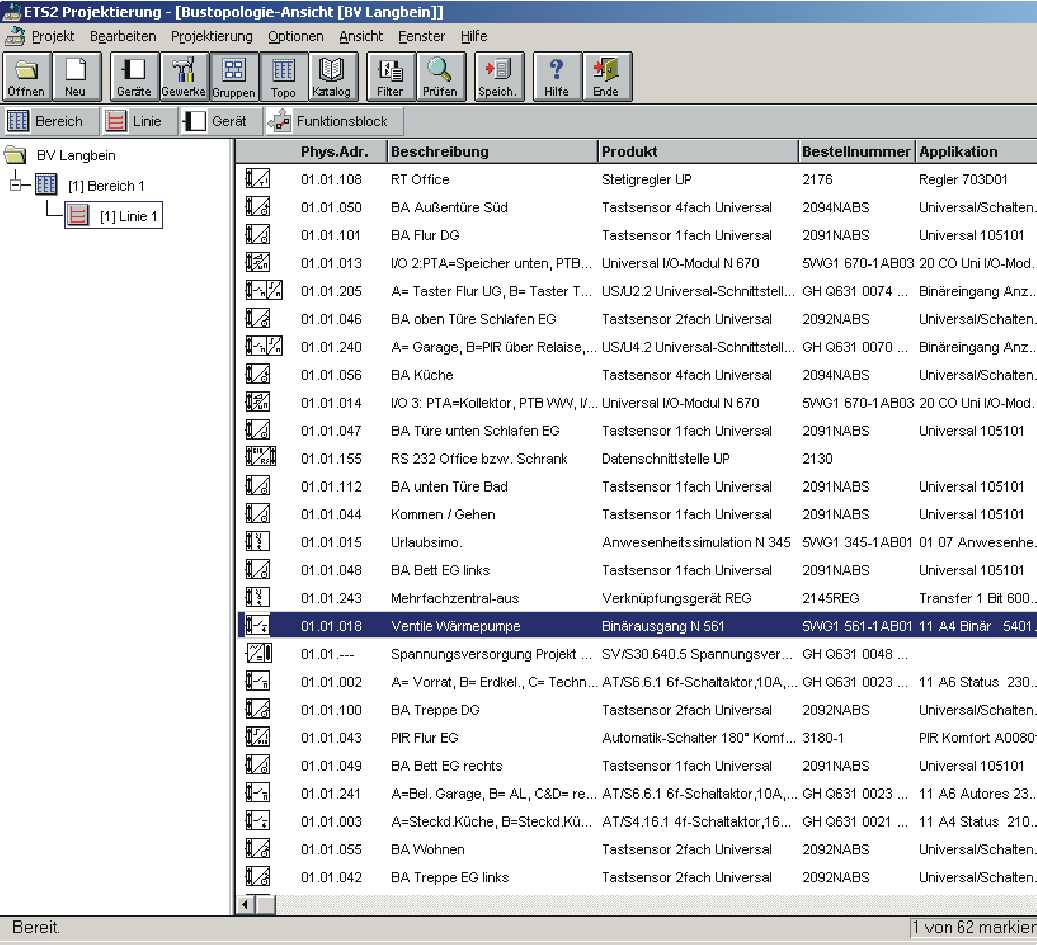The image size is (1037, 945).
Task: Open the Projektierung menu
Action: coord(210,36)
